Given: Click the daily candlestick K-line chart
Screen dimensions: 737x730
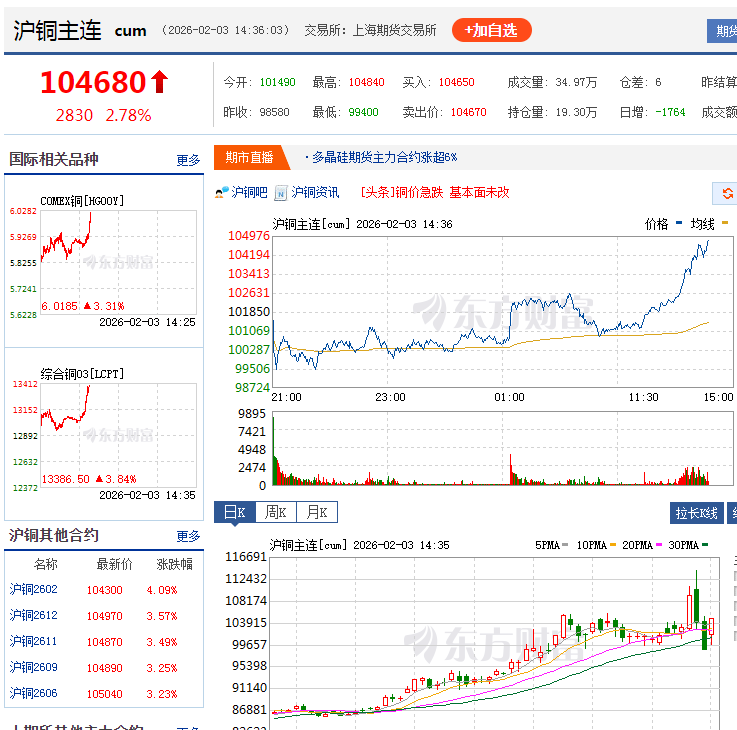Looking at the screenshot, I should click(x=494, y=644).
